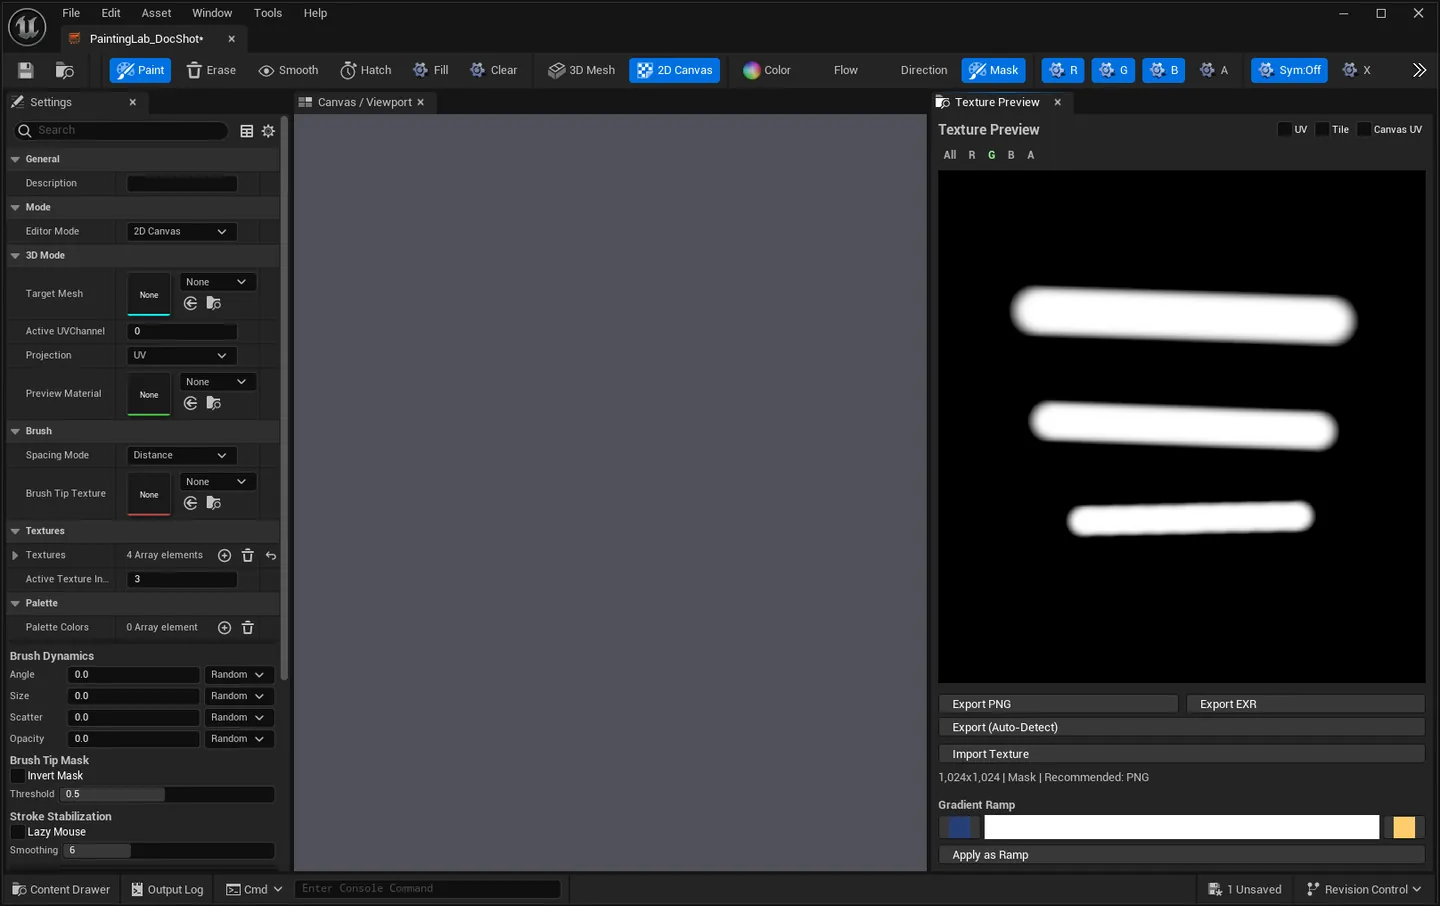Adjust the Brush Tip Mask Threshold slider
Viewport: 1440px width, 906px height.
[167, 794]
